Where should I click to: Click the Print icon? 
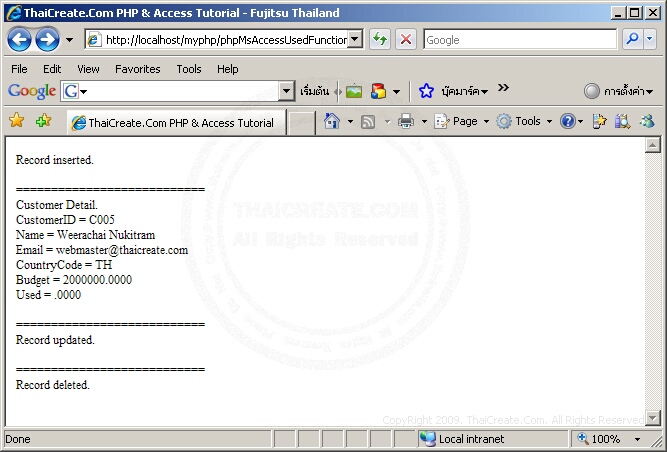[x=406, y=122]
